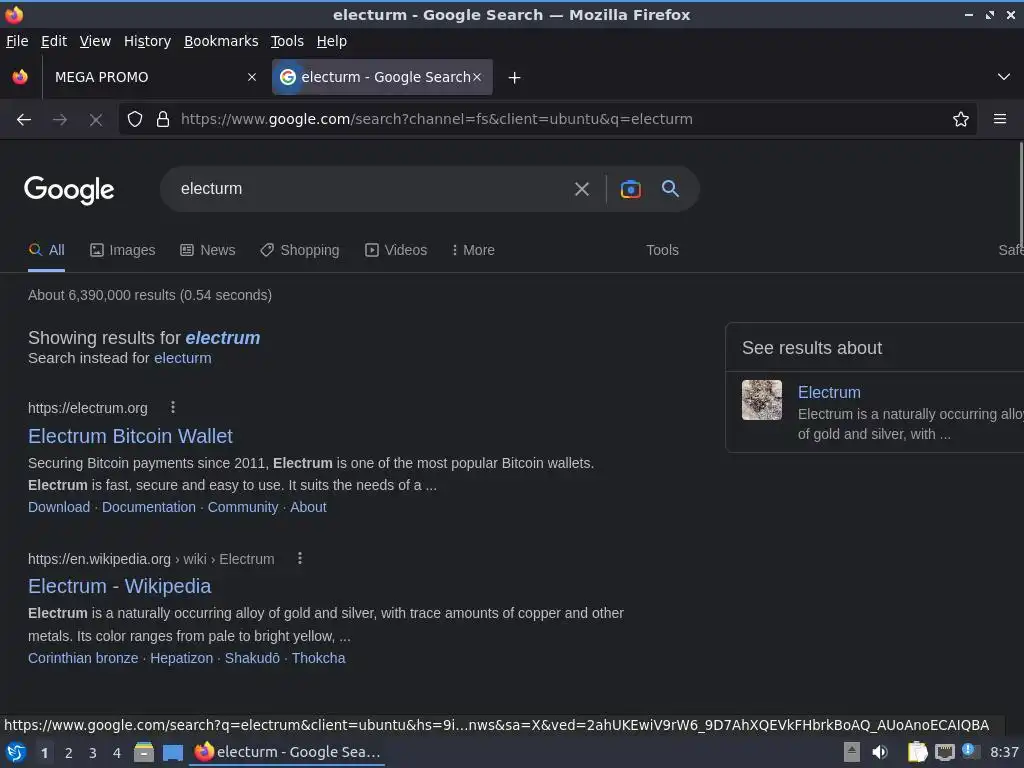Open the Tools menu
This screenshot has width=1024, height=768.
(287, 41)
